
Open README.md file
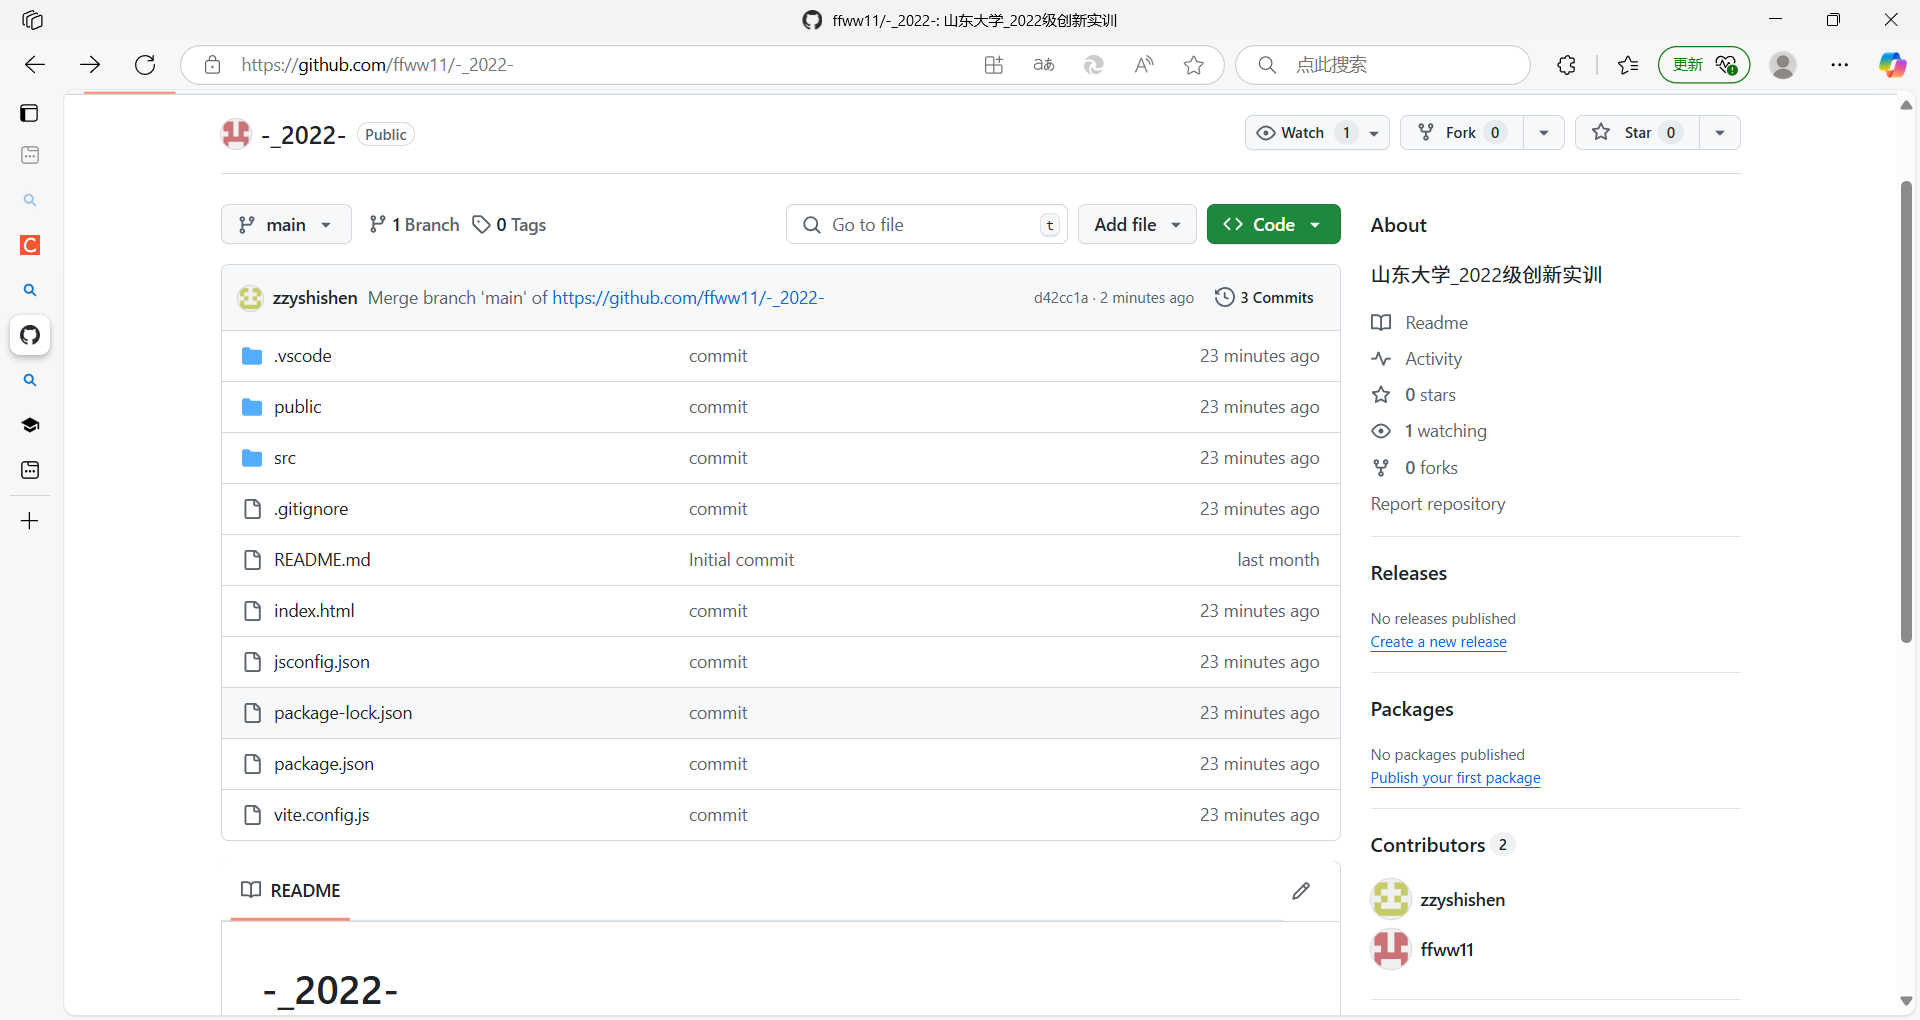[322, 560]
